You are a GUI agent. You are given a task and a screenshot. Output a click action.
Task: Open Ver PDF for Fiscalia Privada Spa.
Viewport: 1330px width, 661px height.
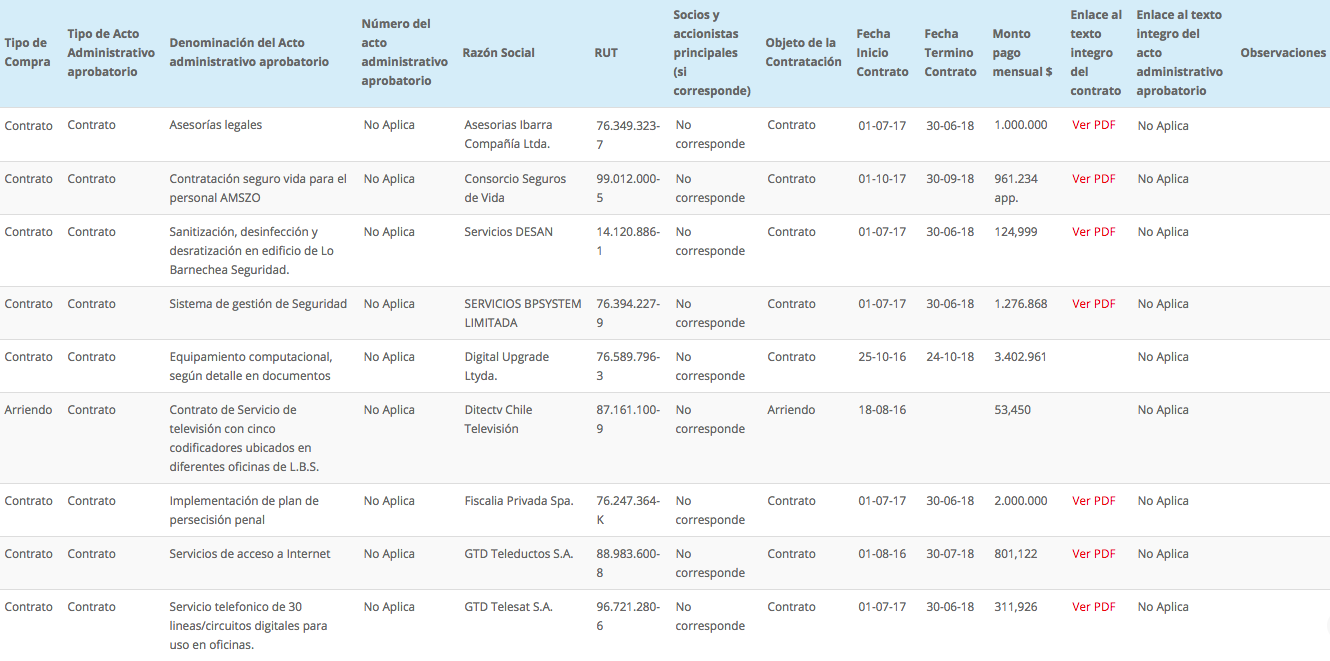pos(1093,501)
